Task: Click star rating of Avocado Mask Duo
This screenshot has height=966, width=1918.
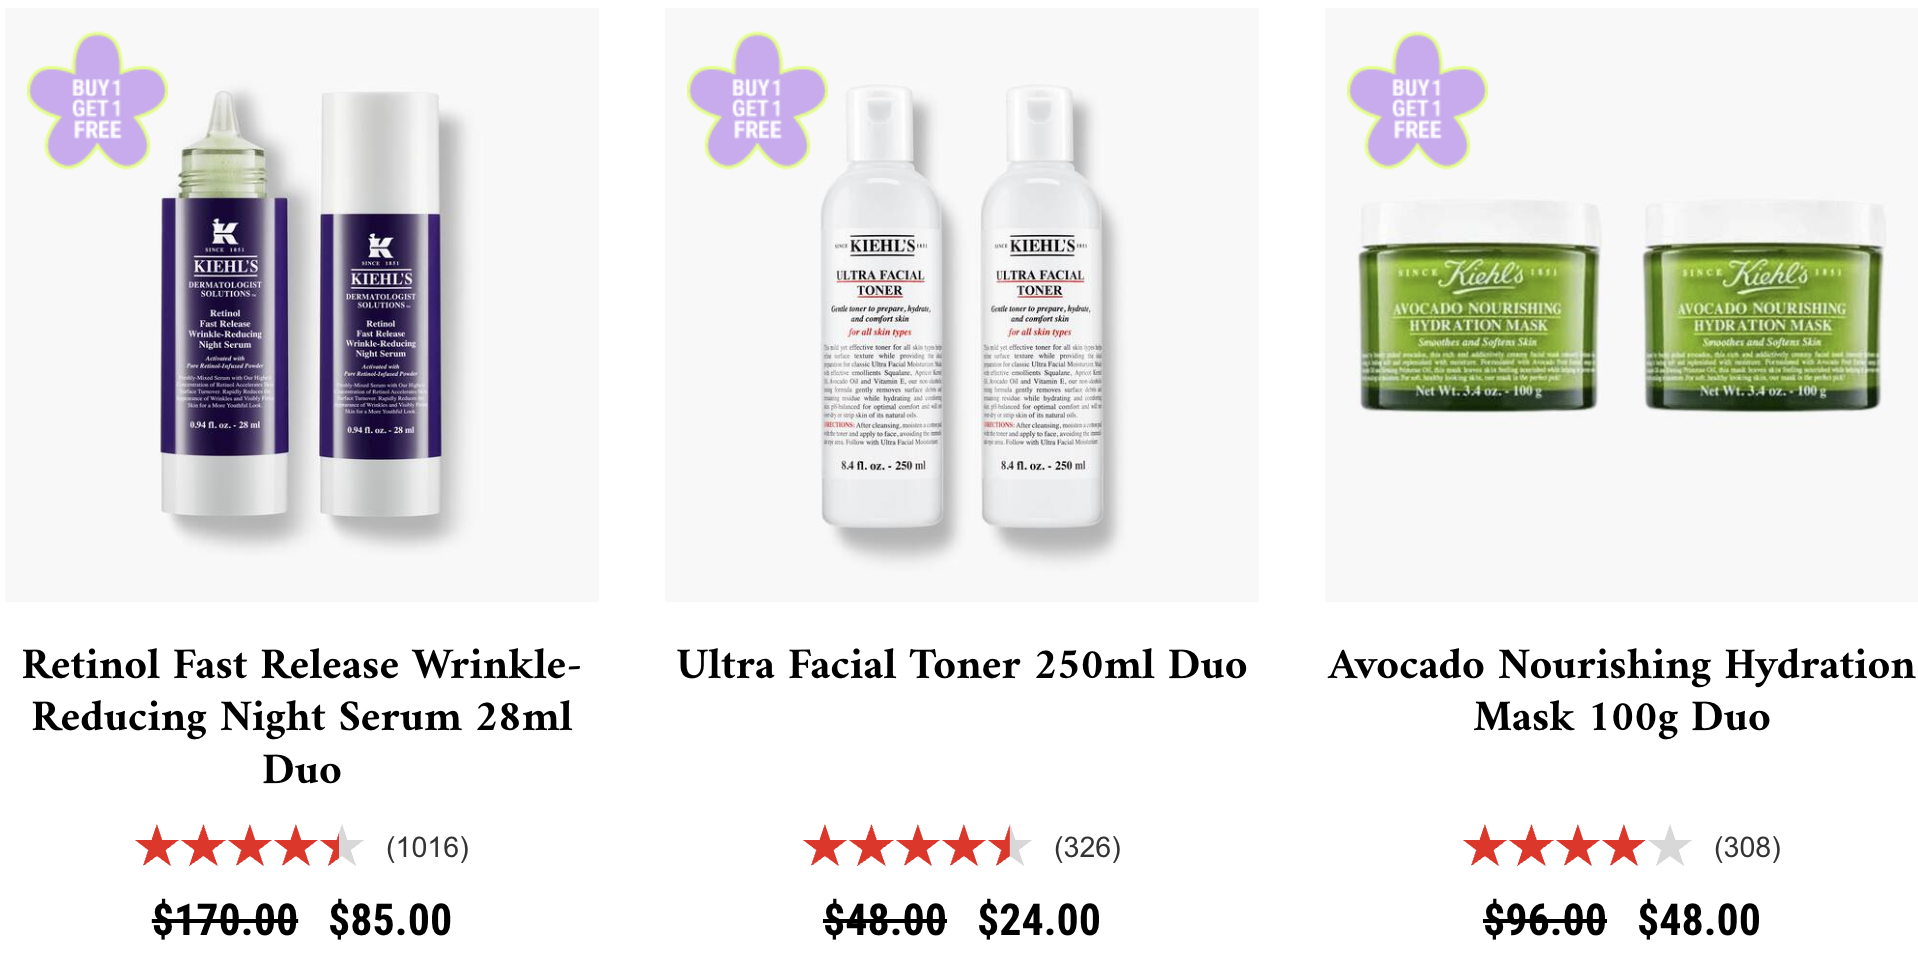Action: pyautogui.click(x=1577, y=847)
